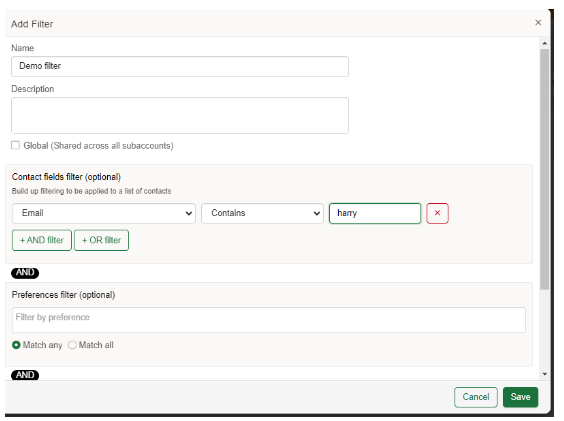This screenshot has height=421, width=564.
Task: Enable the Global shared across subaccounts checkbox
Action: 15,145
